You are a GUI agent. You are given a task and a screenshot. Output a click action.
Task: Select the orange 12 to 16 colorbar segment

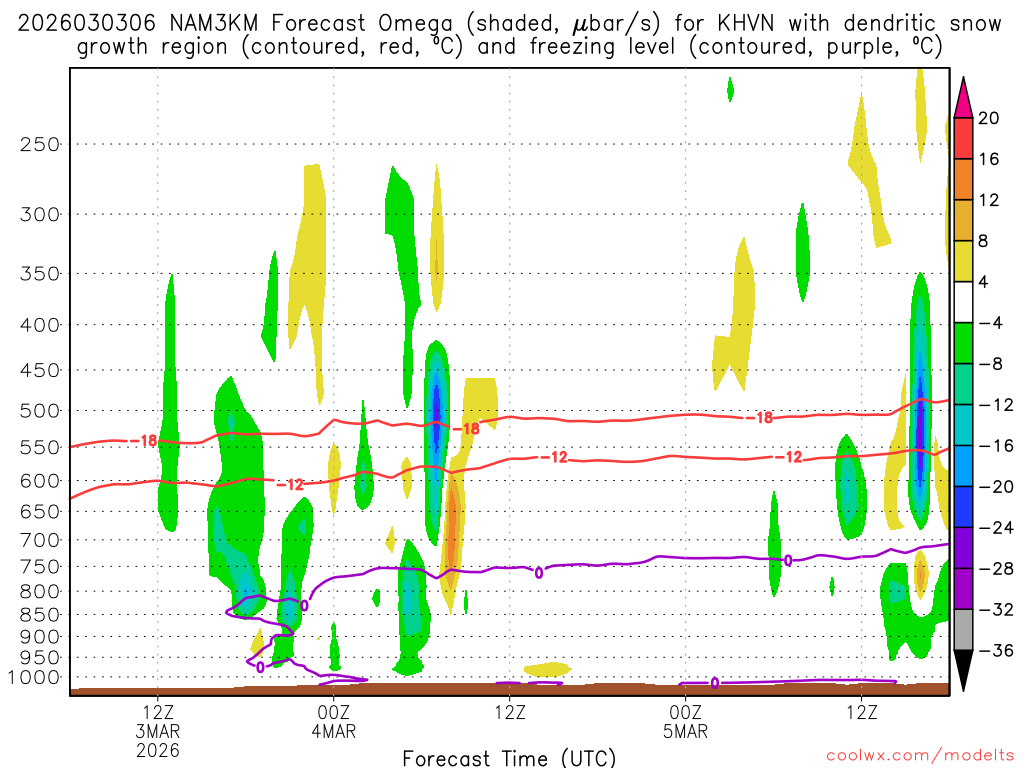[x=963, y=180]
